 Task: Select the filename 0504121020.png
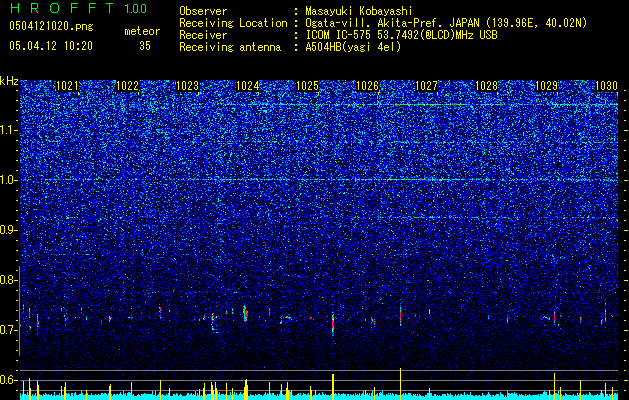pyautogui.click(x=51, y=26)
